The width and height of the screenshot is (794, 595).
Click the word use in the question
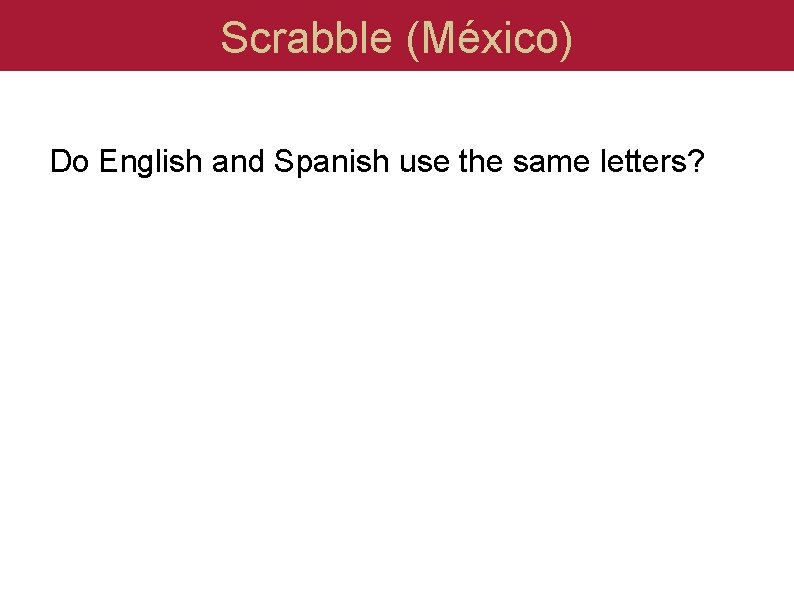coord(424,164)
